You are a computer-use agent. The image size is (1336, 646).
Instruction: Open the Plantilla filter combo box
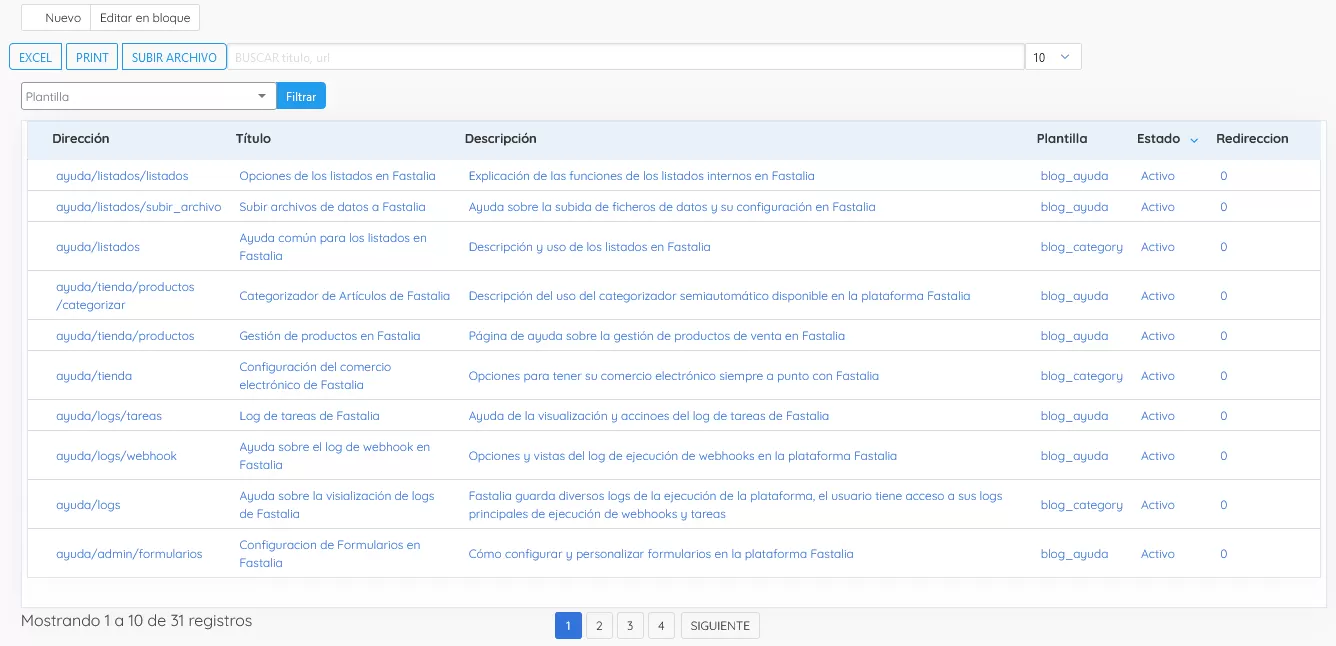pyautogui.click(x=148, y=96)
